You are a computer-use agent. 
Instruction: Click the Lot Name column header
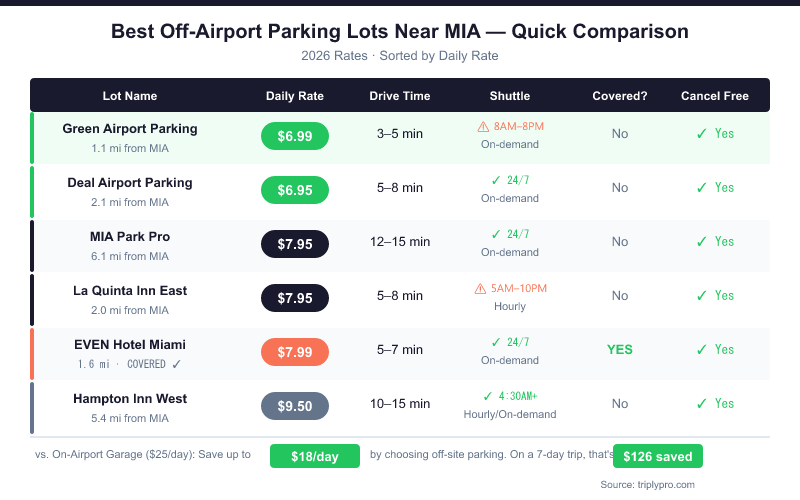(130, 96)
